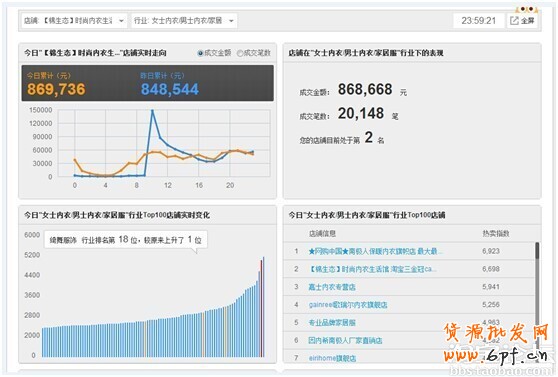The image size is (558, 377).
Task: Click the 热卖指数 column header
Action: point(496,234)
